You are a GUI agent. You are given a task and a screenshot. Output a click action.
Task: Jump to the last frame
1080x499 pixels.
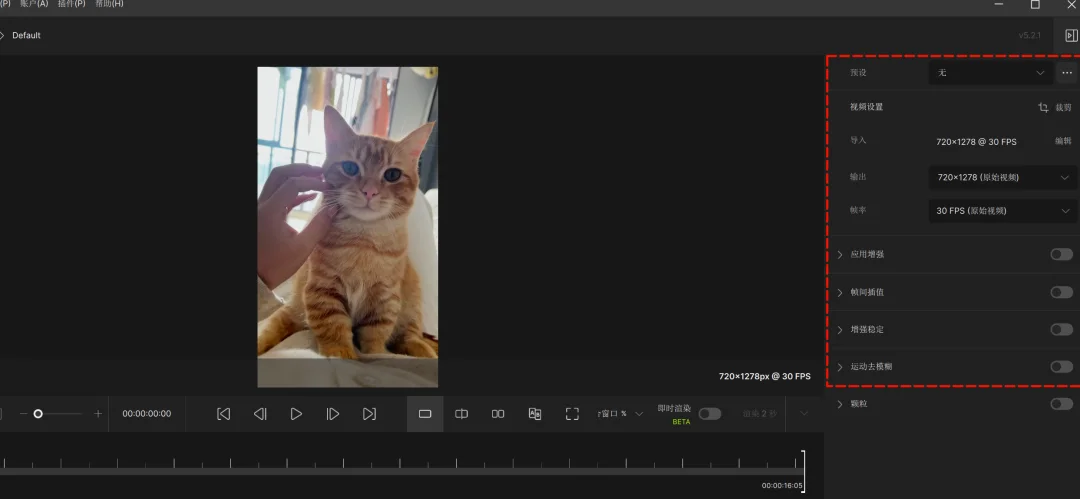(x=369, y=414)
